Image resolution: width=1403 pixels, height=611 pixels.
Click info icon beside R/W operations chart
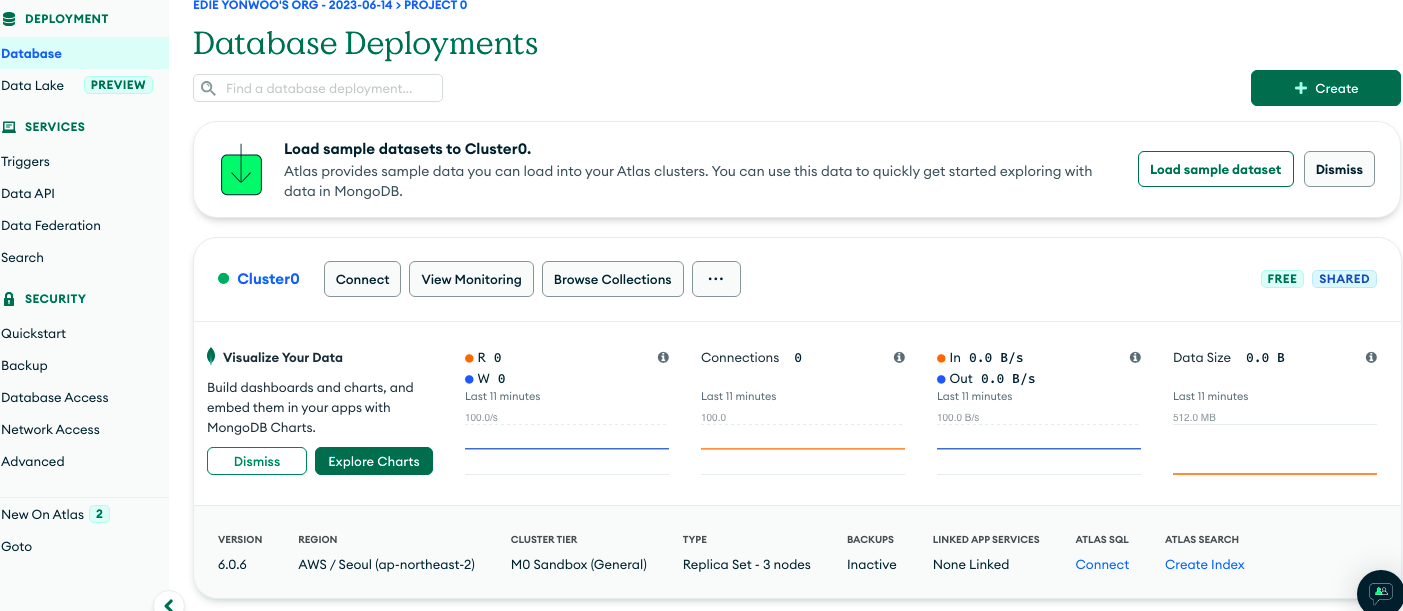coord(663,357)
